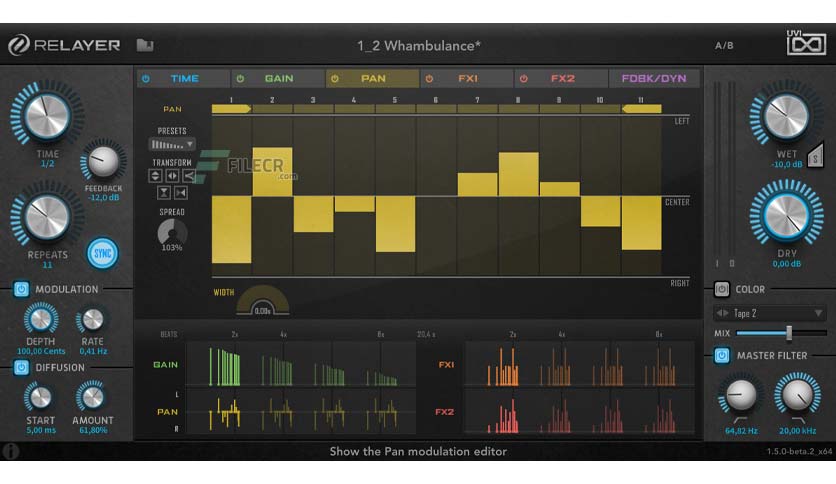Disable the Diffusion section
Image resolution: width=836 pixels, height=484 pixels.
(x=21, y=367)
